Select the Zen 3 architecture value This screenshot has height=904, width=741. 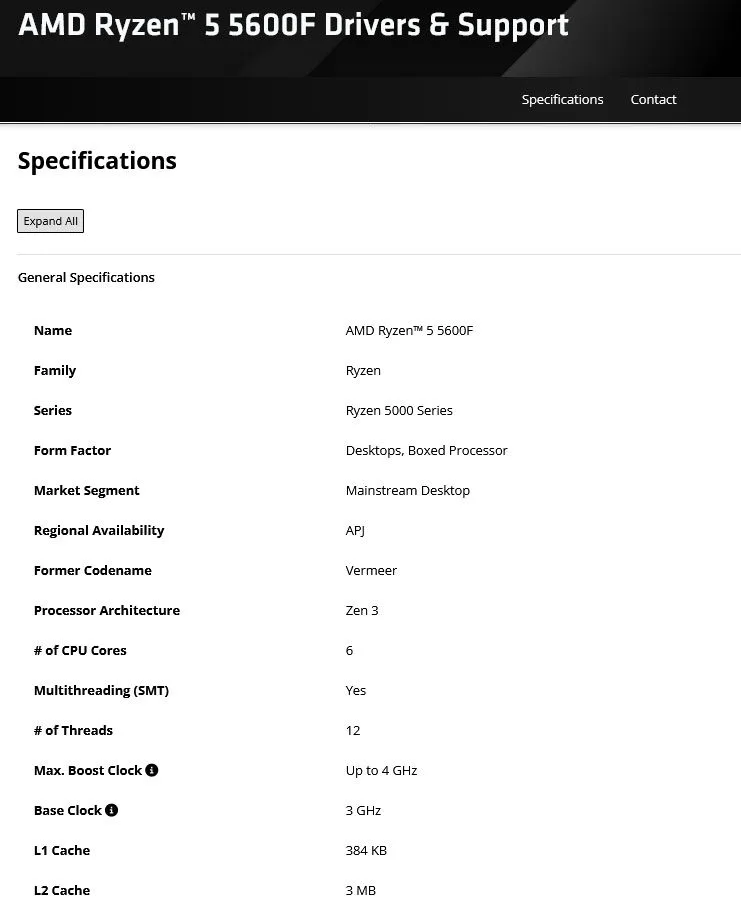tap(361, 610)
